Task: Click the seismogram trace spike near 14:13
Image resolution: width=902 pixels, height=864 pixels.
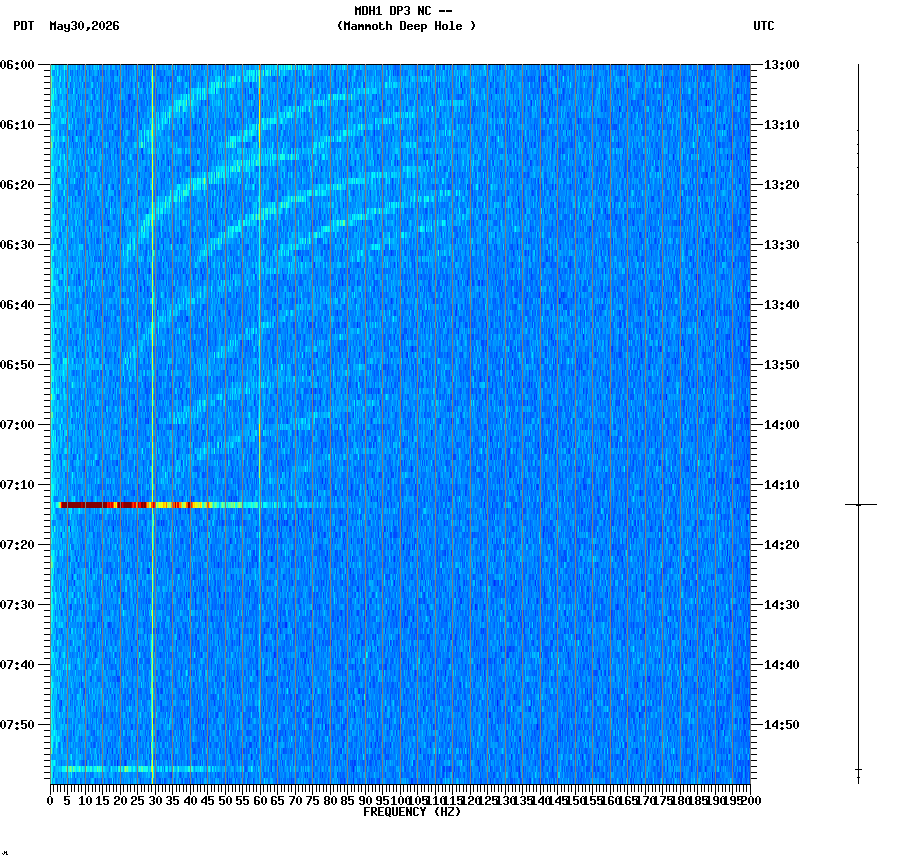Action: point(861,504)
